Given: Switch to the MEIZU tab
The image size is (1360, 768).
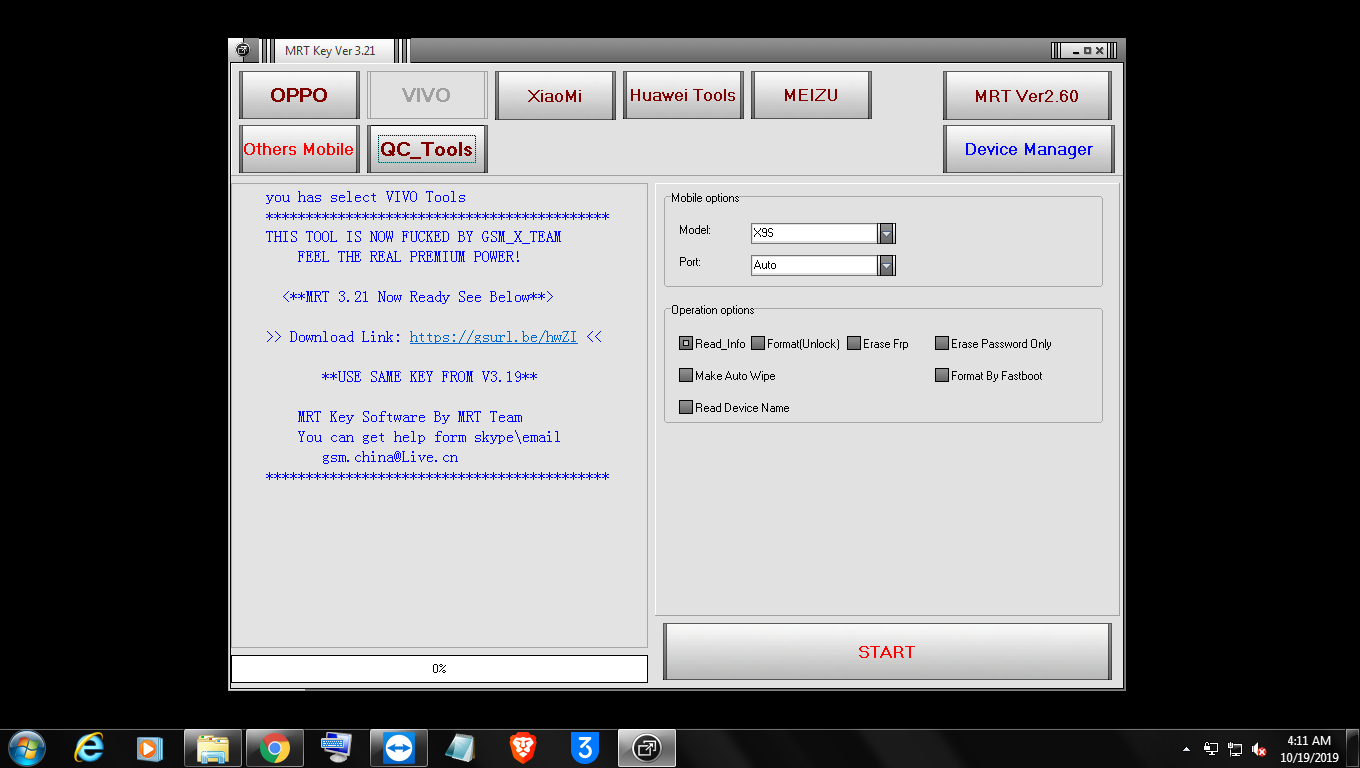Looking at the screenshot, I should click(811, 95).
